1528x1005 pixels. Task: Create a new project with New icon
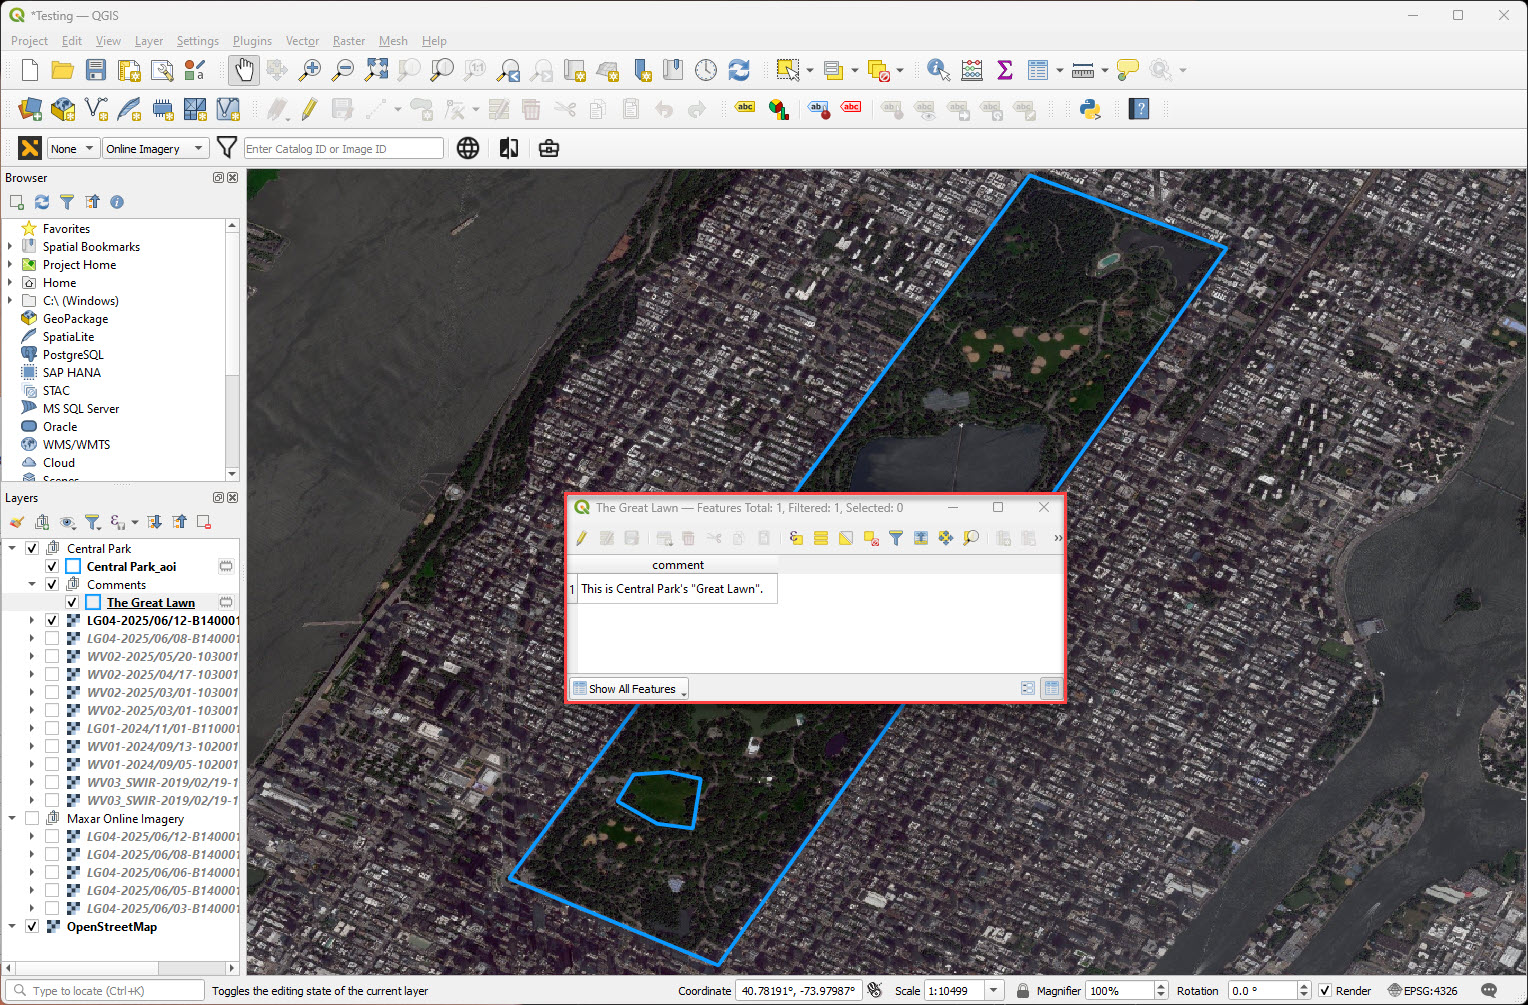(30, 70)
